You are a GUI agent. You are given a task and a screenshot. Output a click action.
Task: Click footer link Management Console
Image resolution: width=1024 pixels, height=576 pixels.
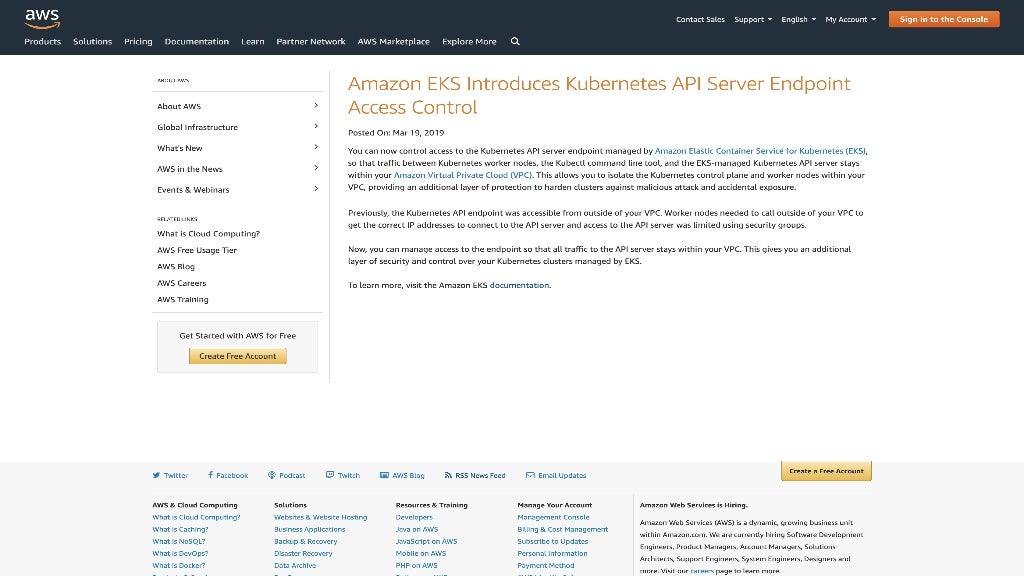tap(553, 517)
